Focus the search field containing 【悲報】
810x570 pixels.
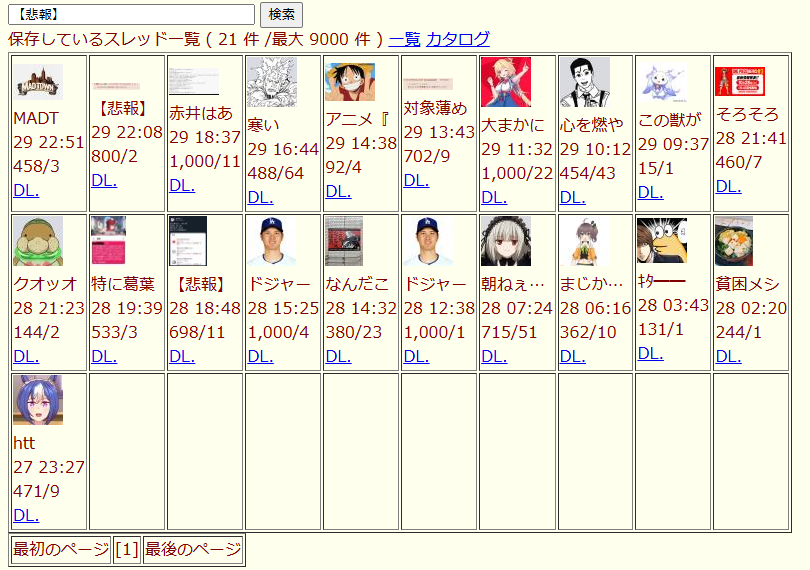coord(130,14)
